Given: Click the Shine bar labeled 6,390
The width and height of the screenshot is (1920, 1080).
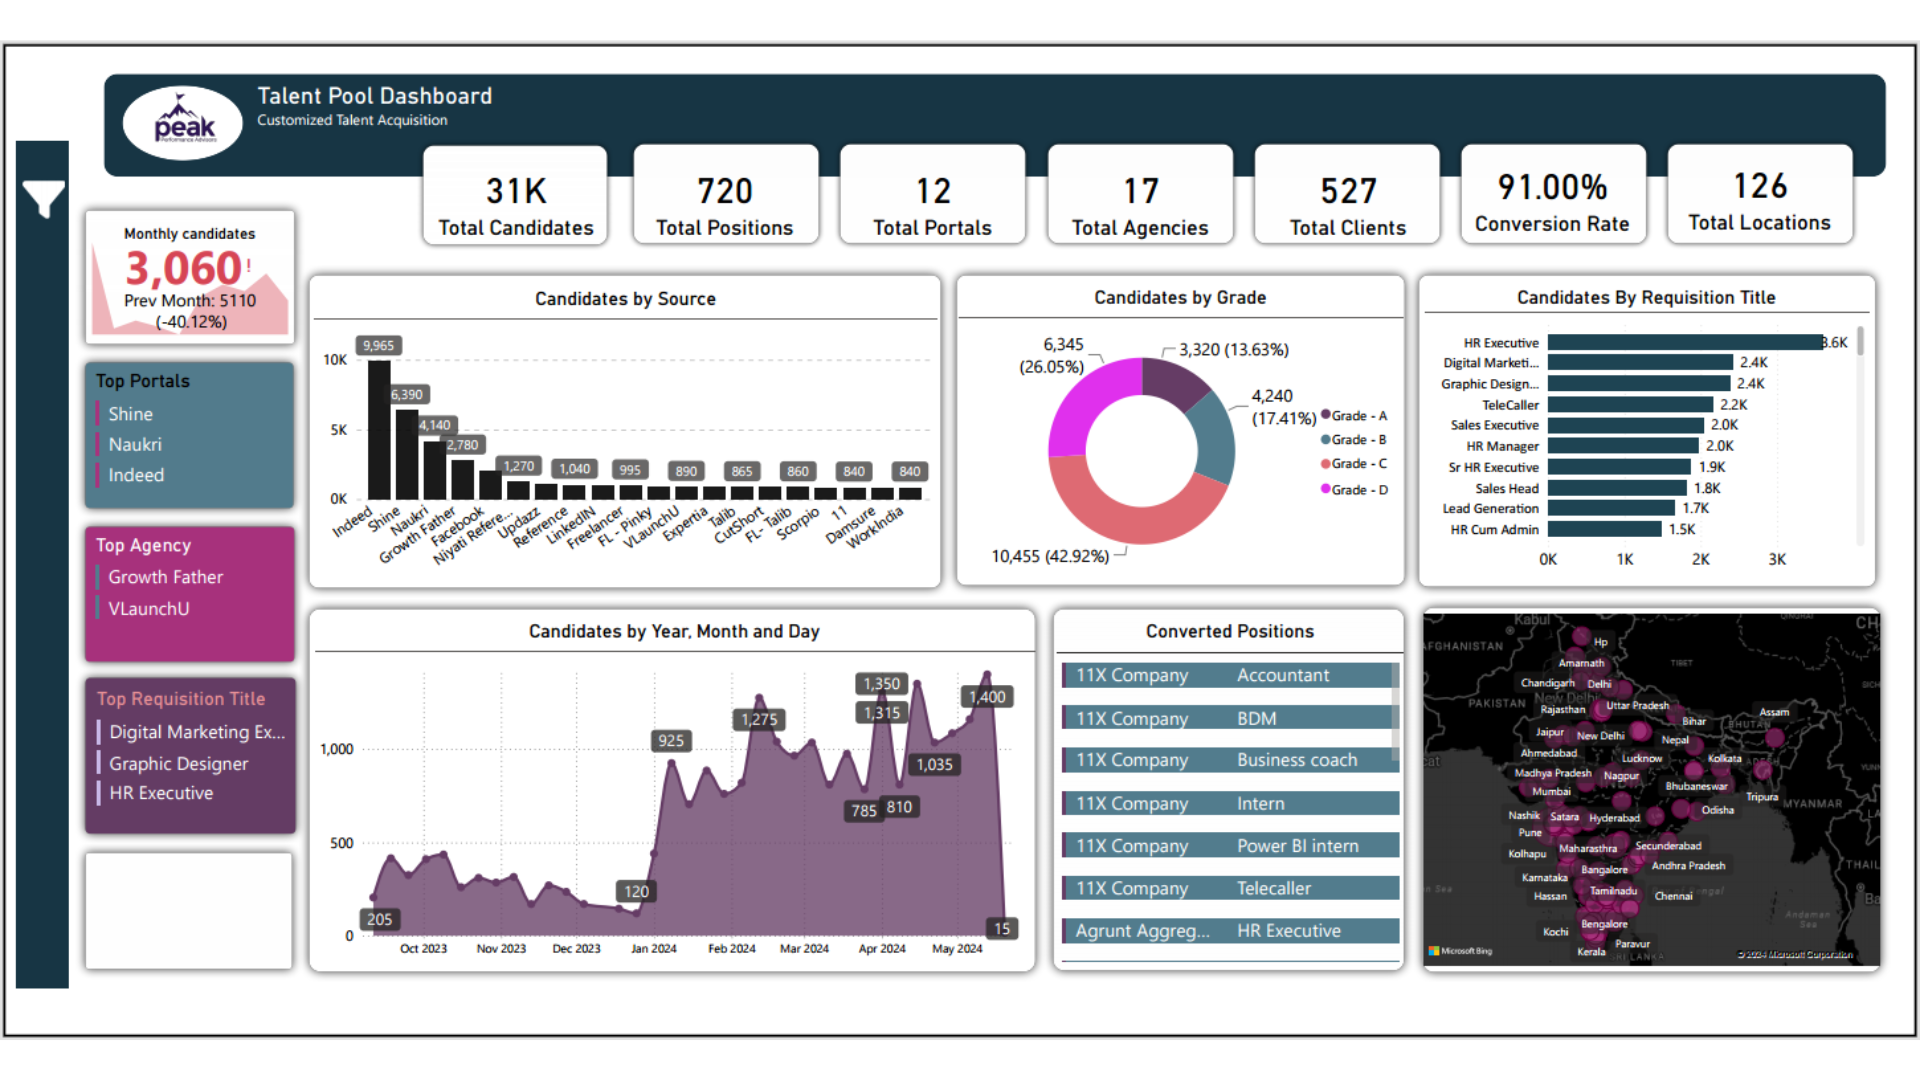Looking at the screenshot, I should pyautogui.click(x=407, y=455).
